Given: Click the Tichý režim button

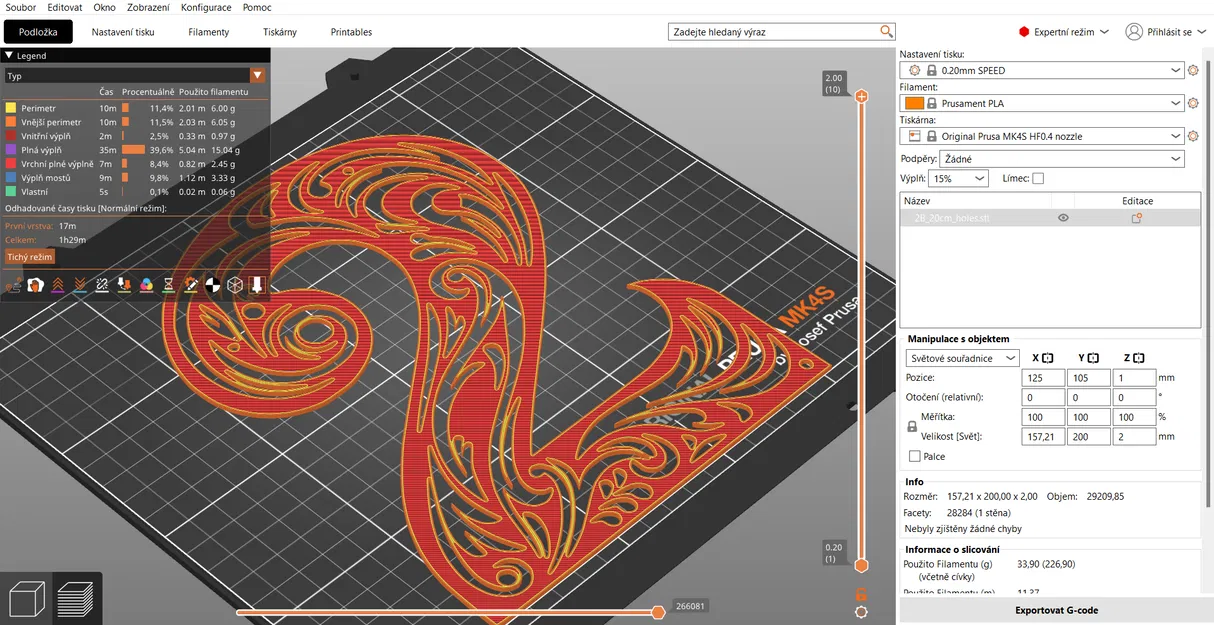Looking at the screenshot, I should [30, 257].
